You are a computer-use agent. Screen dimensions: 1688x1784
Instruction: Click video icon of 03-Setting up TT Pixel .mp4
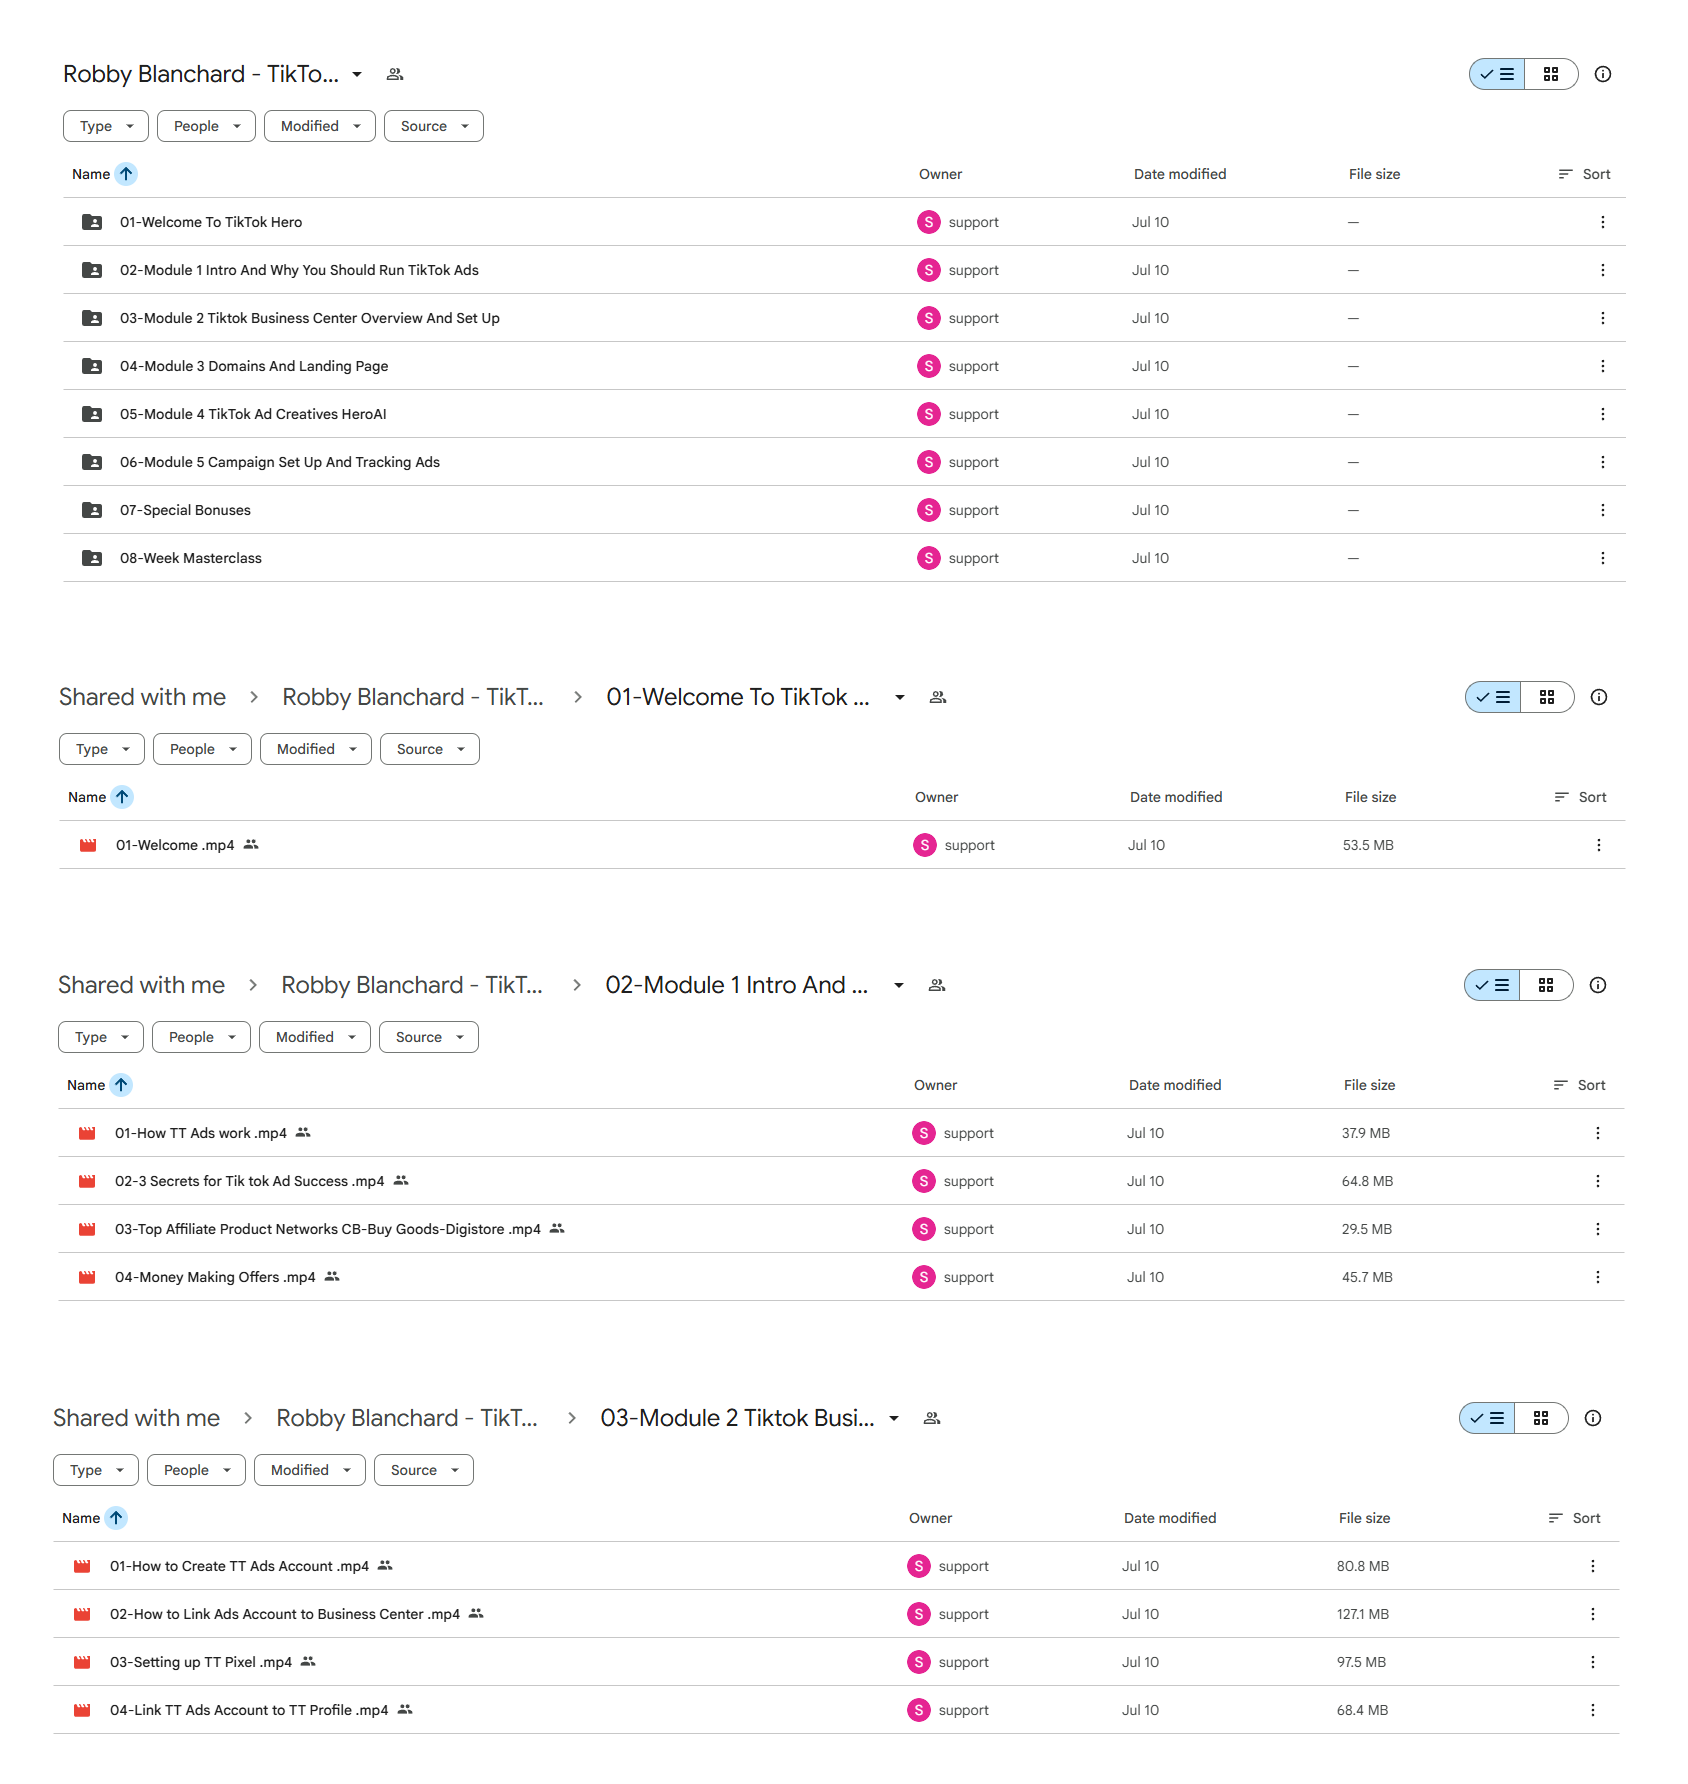[x=82, y=1662]
